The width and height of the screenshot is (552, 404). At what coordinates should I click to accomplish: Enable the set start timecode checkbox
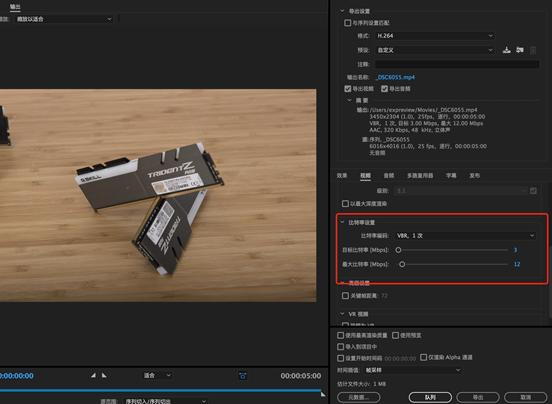(x=340, y=358)
